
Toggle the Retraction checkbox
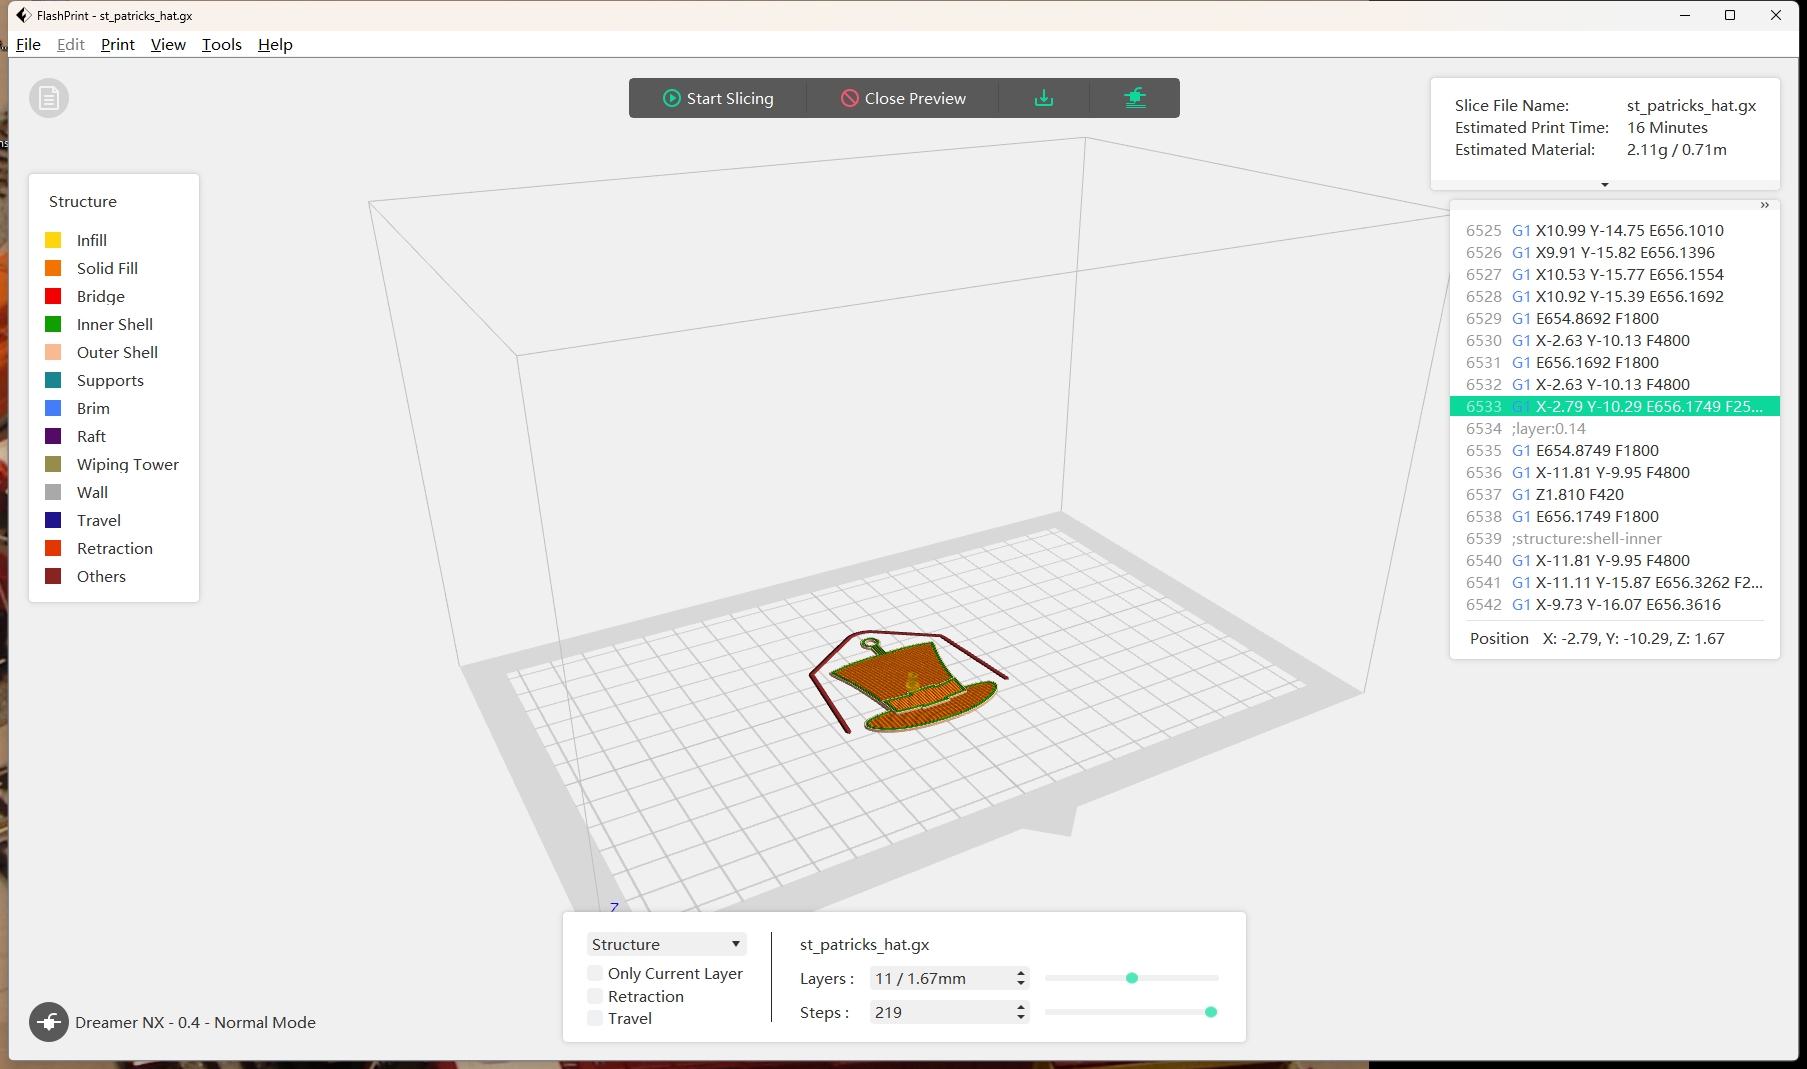point(596,996)
